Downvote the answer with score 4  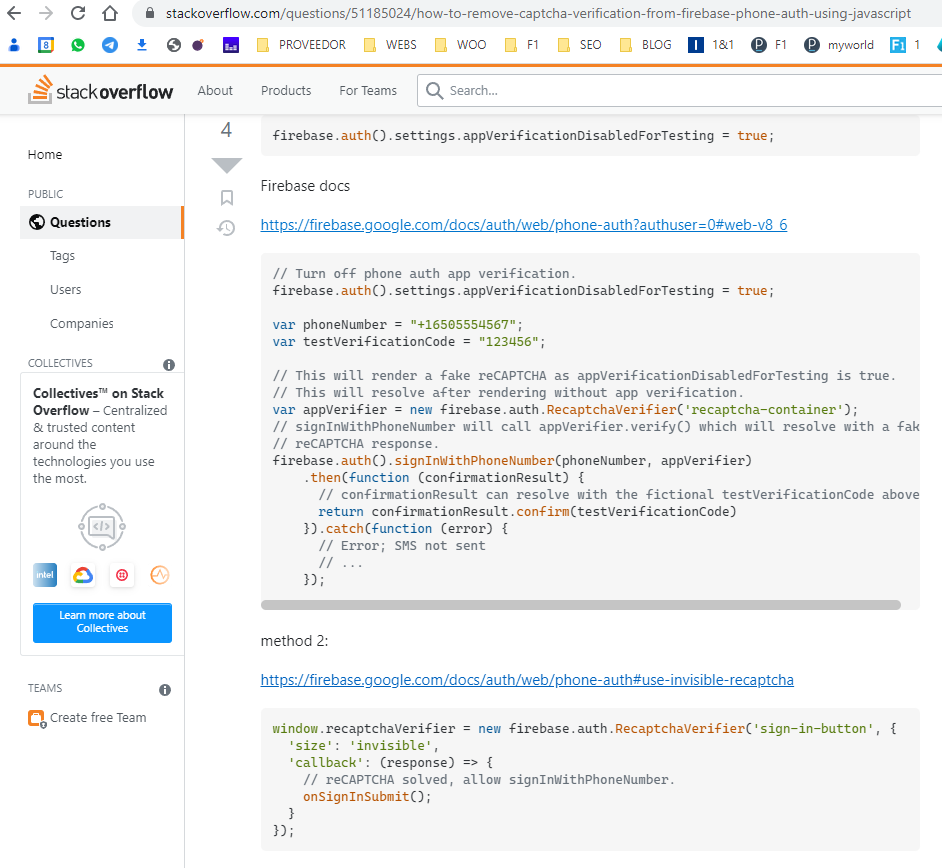(x=226, y=165)
